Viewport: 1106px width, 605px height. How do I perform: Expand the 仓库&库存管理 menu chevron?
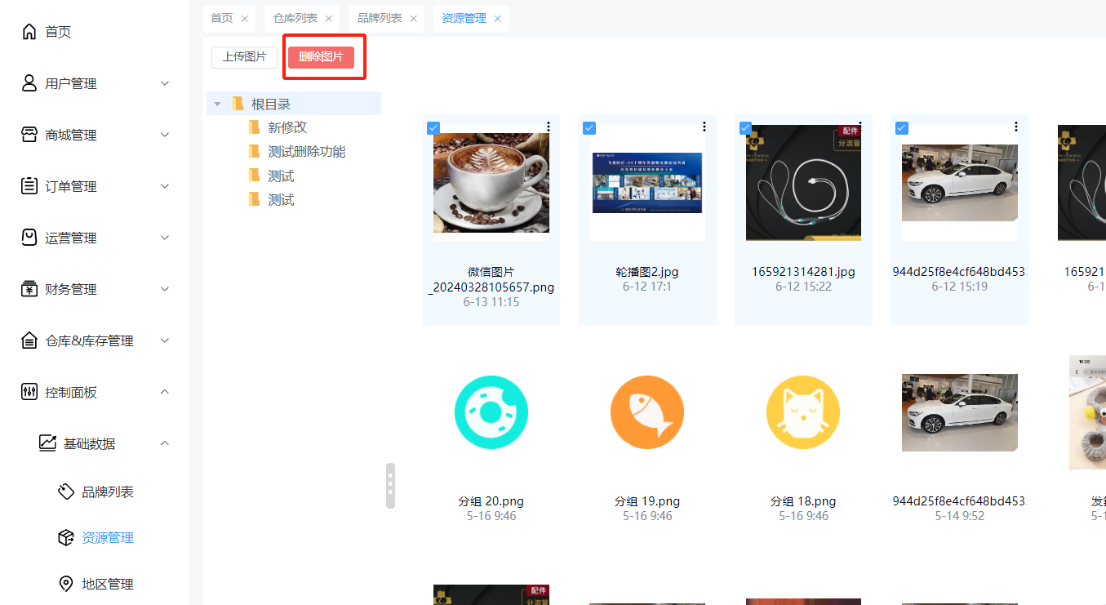(164, 341)
